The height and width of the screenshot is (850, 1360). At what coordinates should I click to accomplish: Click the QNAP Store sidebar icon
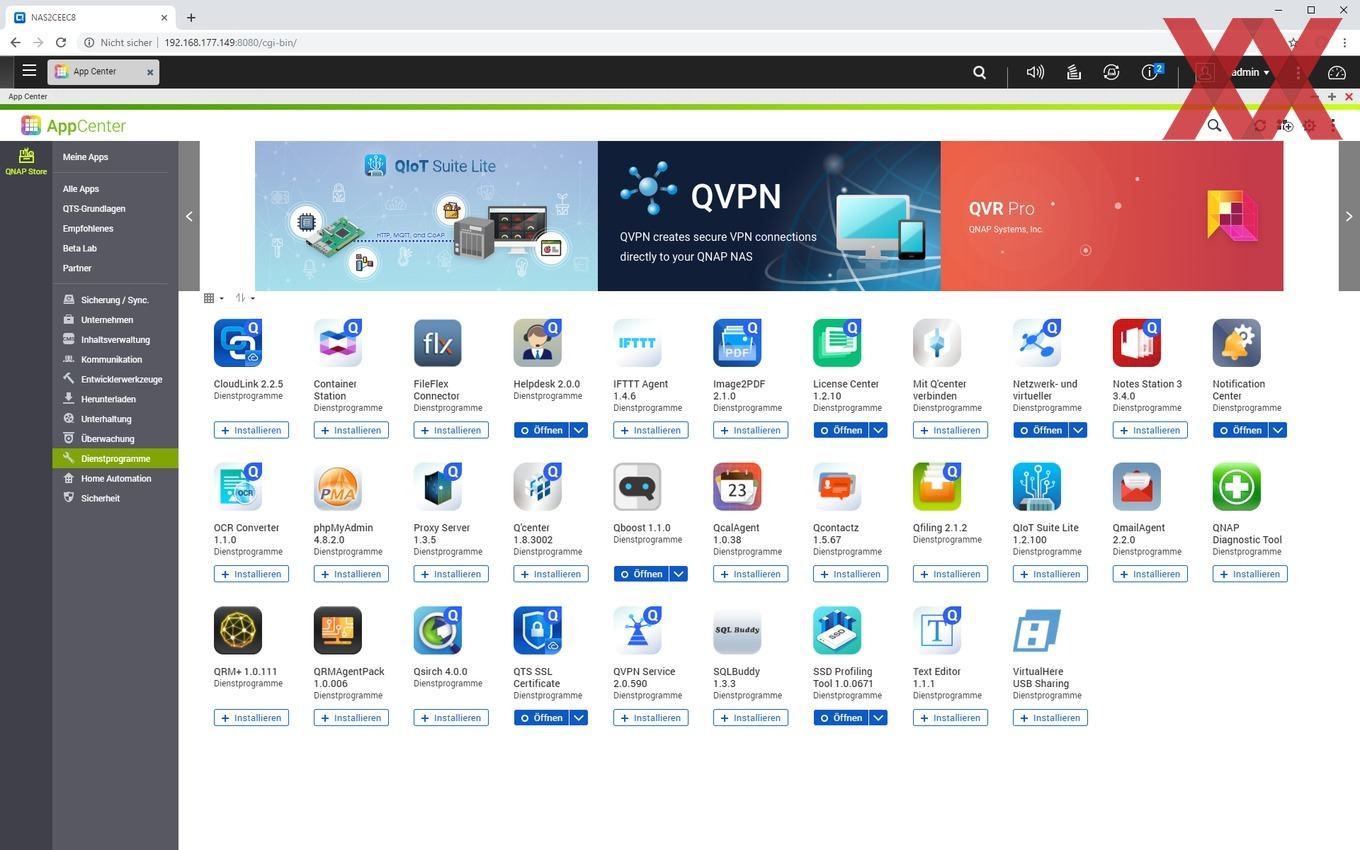[x=26, y=161]
